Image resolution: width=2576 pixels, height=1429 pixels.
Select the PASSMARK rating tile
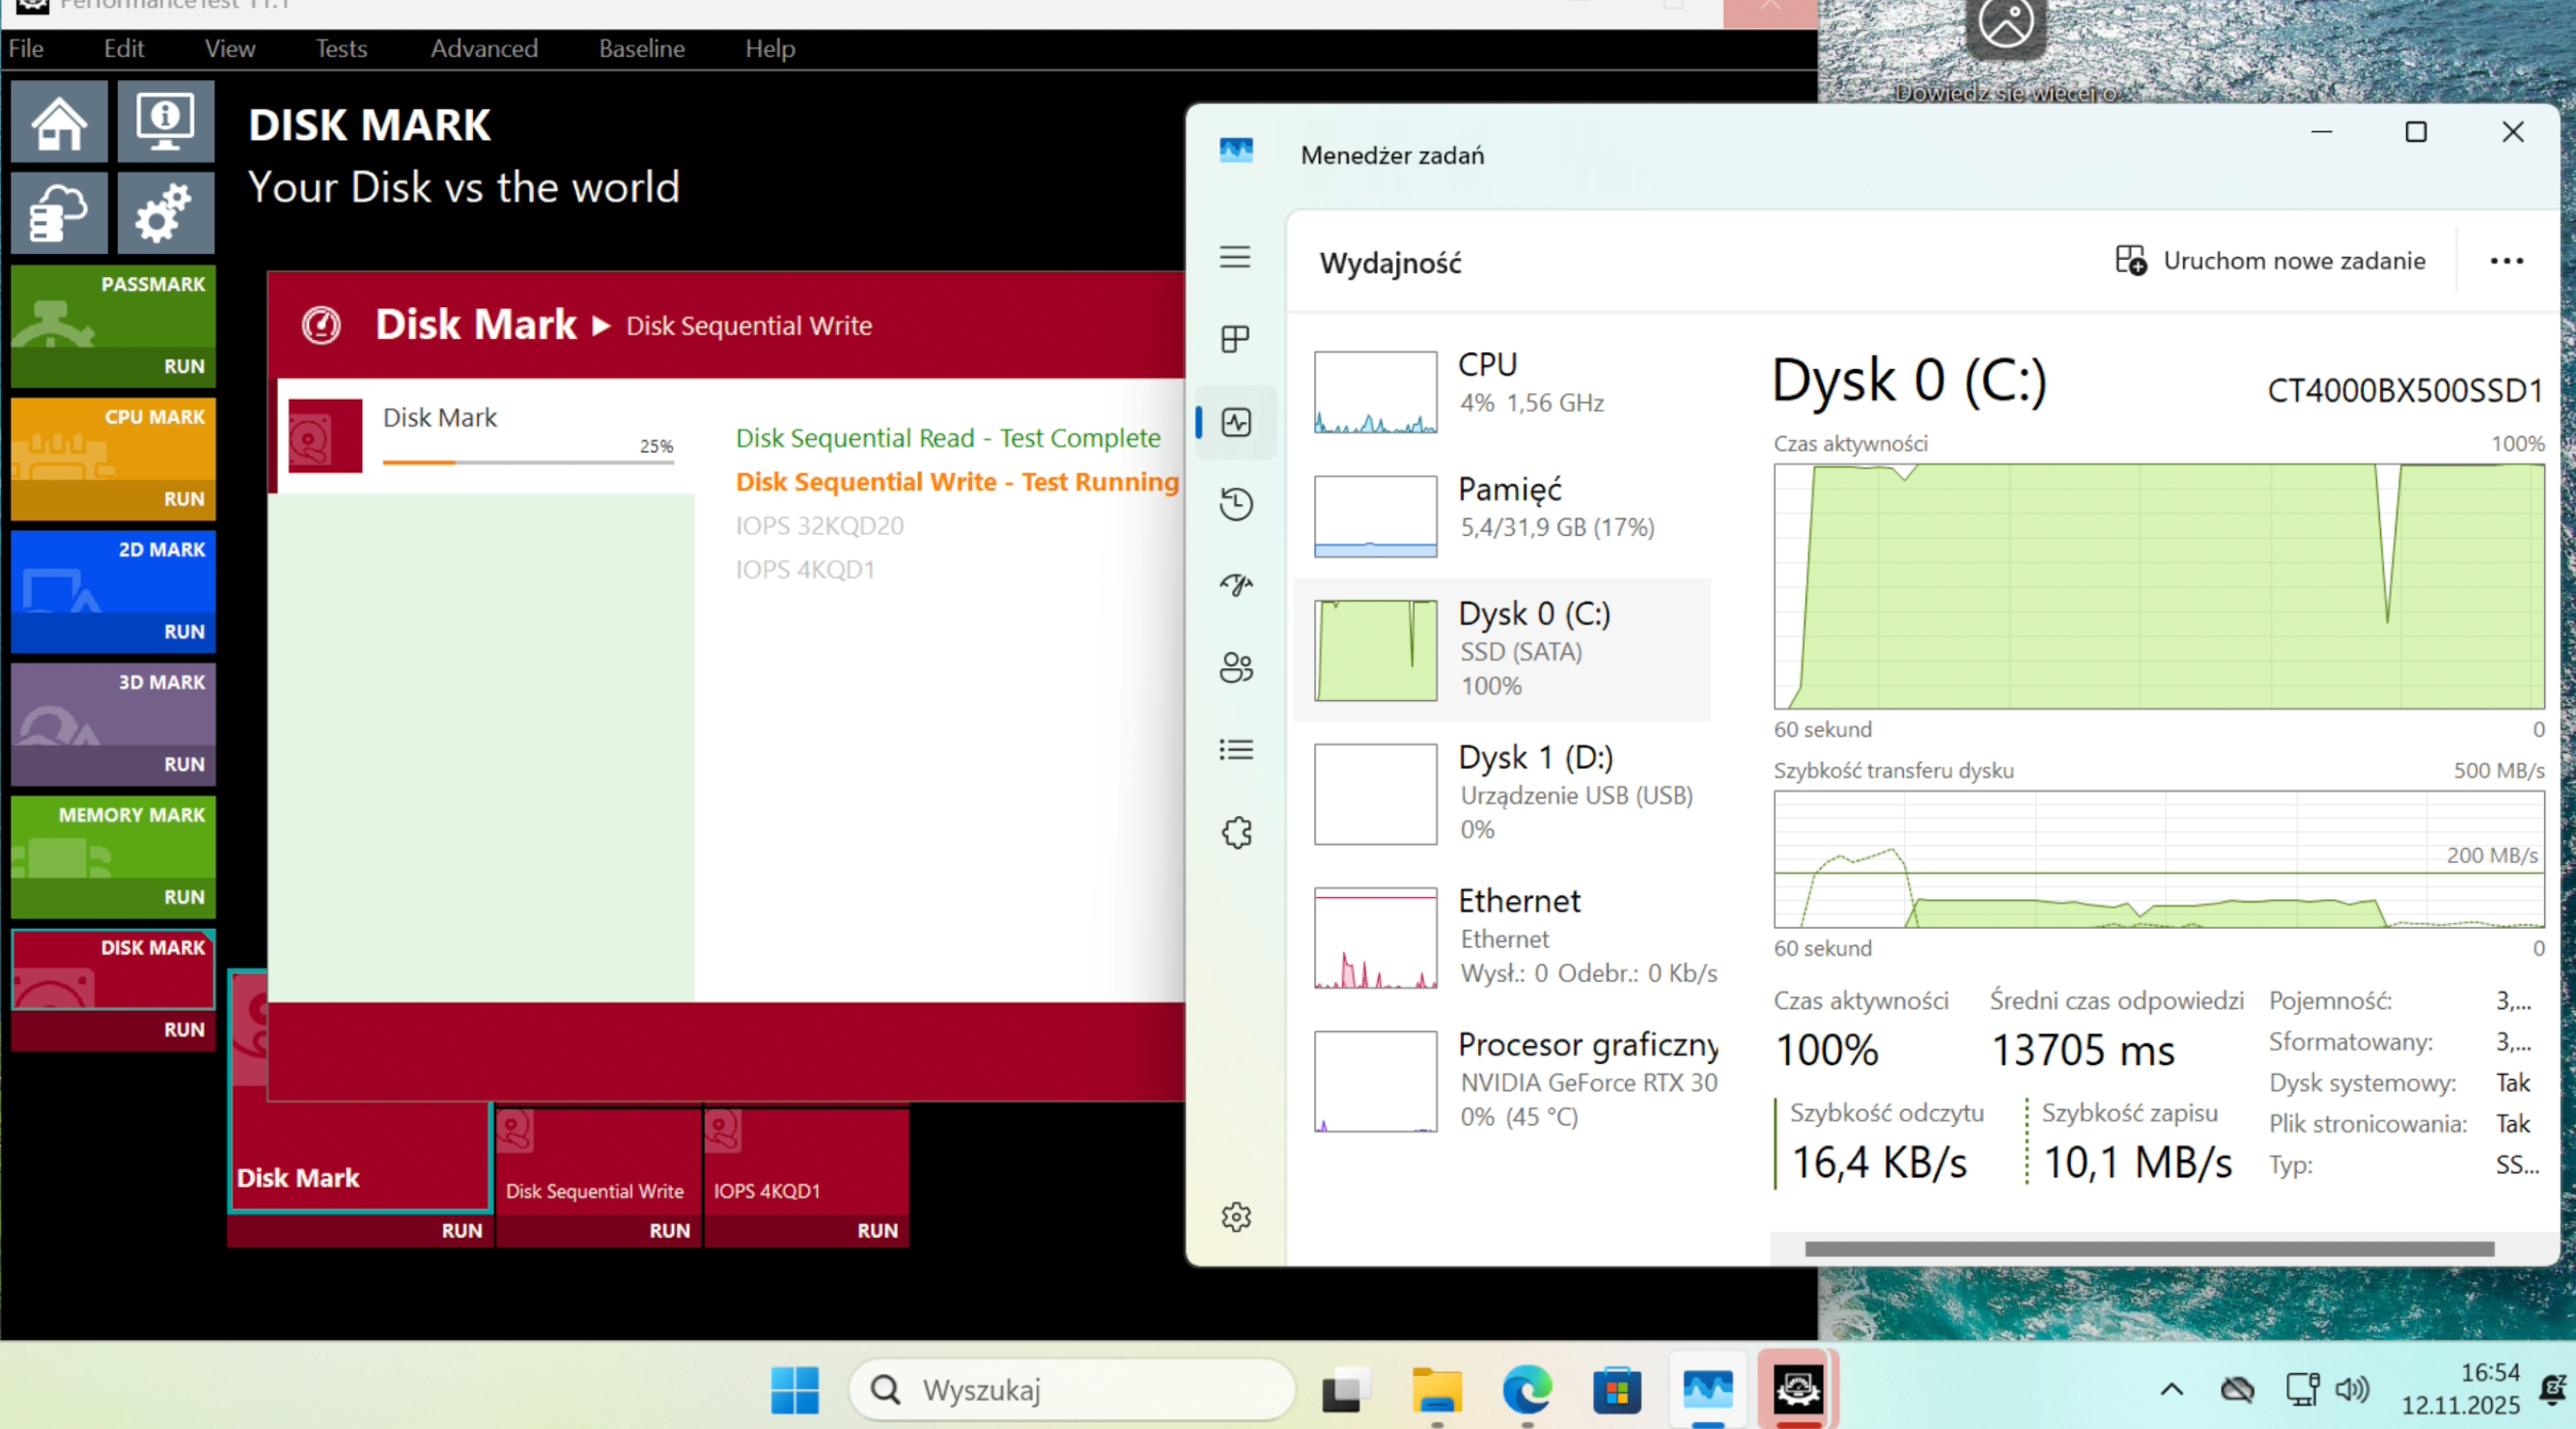pos(113,307)
